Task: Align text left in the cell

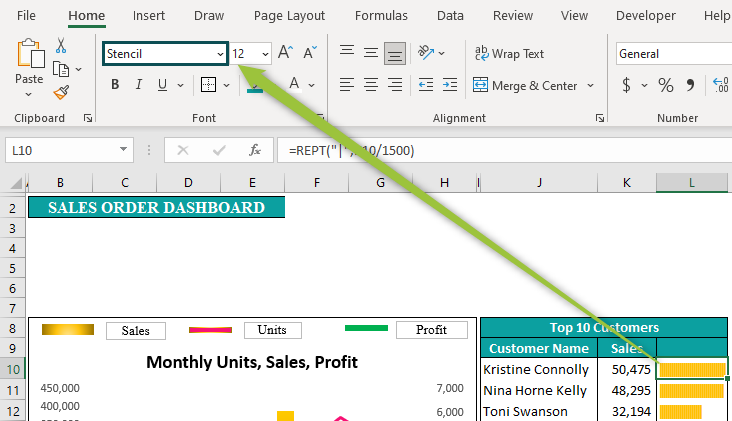Action: [346, 85]
